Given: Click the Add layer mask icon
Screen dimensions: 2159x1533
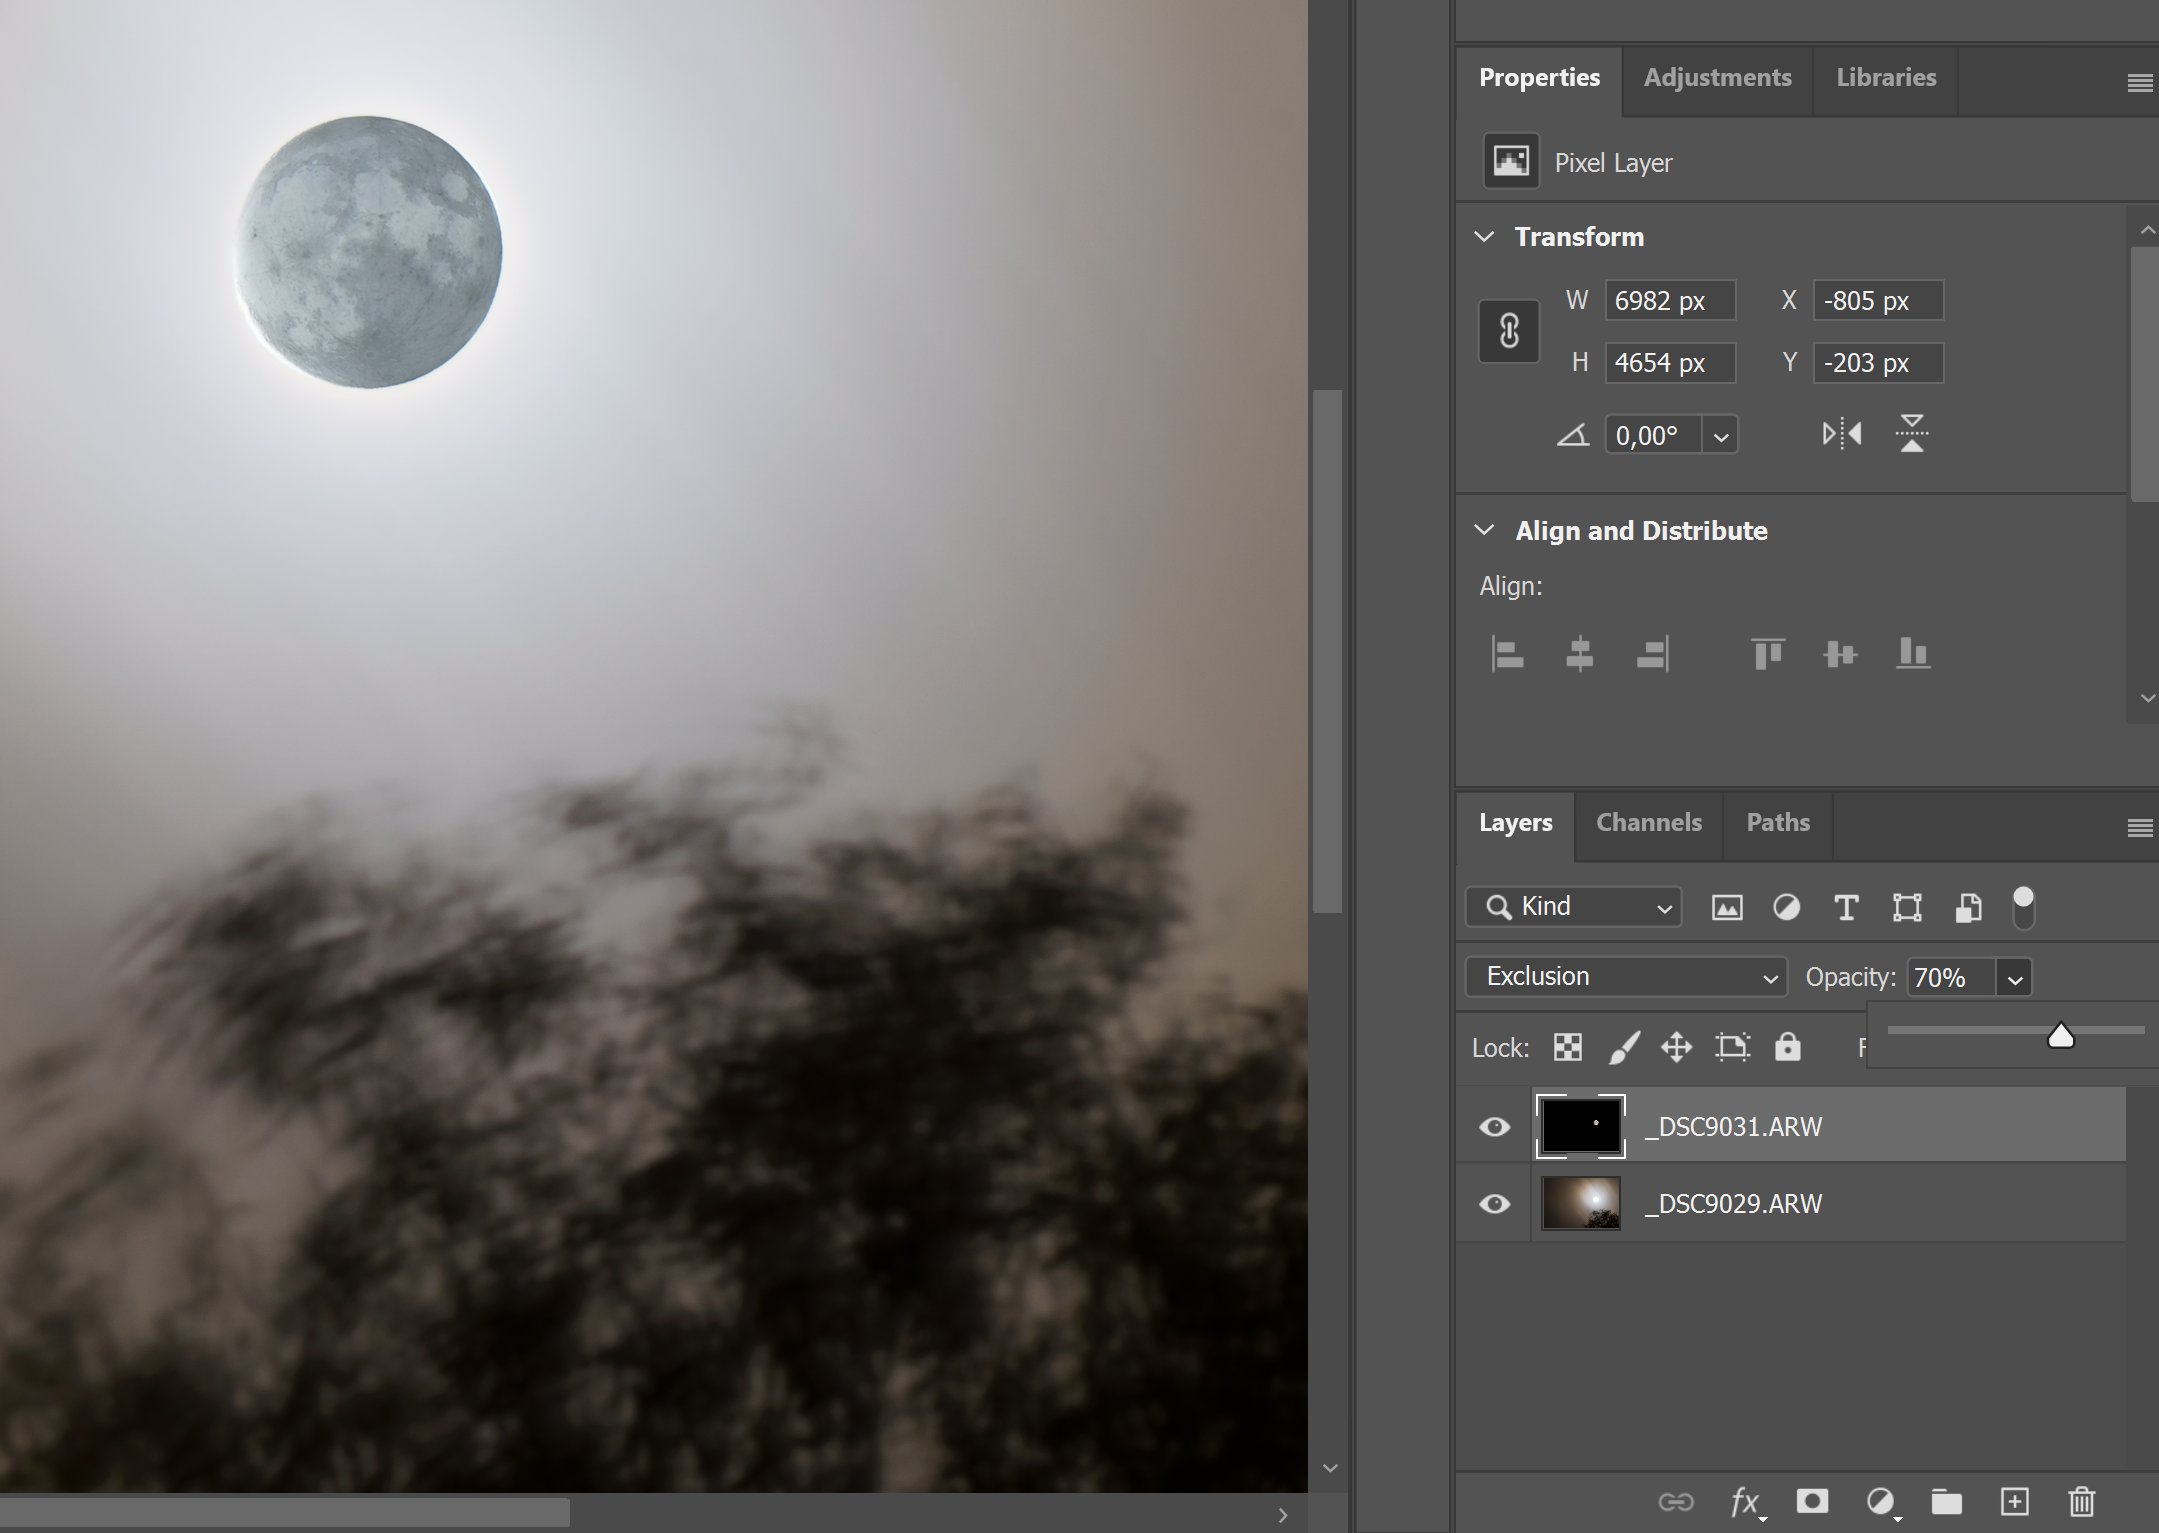Looking at the screenshot, I should [x=1813, y=1502].
